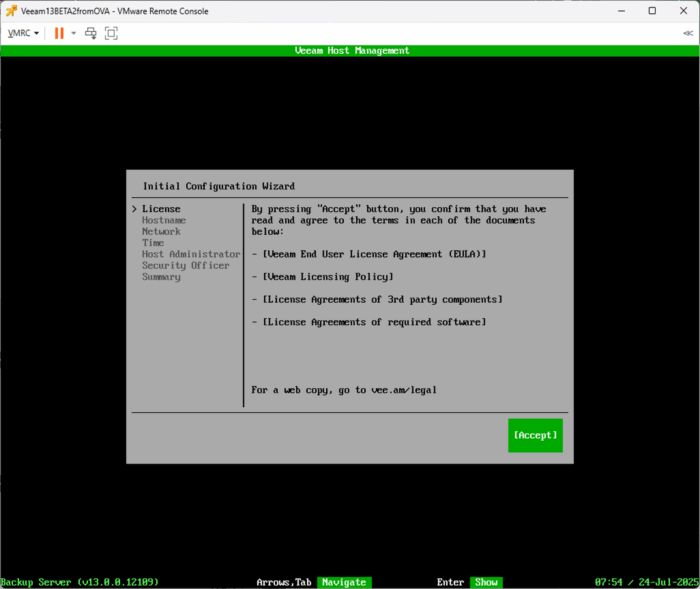Select the Time wizard step

pyautogui.click(x=153, y=242)
